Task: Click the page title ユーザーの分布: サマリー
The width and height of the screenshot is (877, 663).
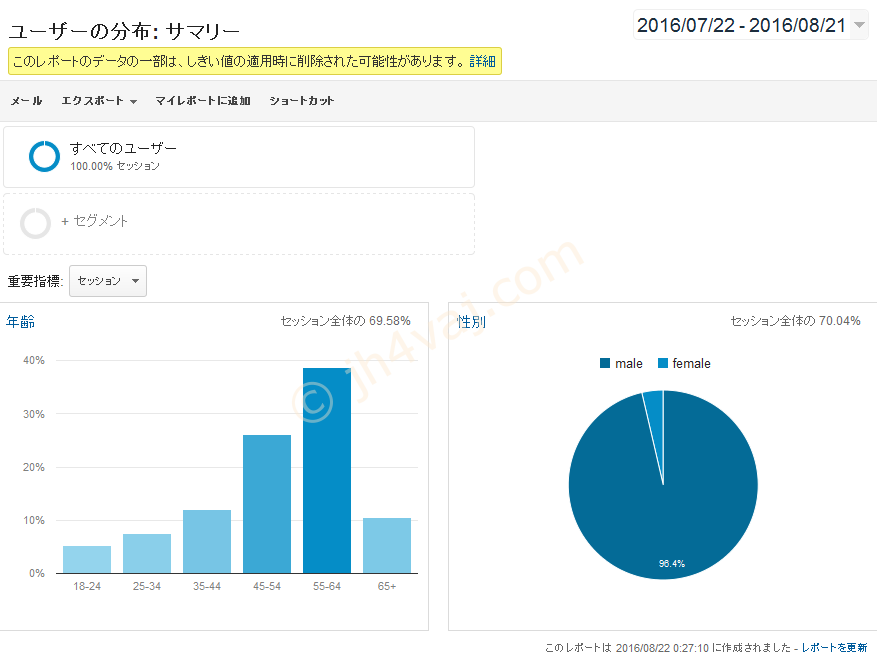Action: coord(124,31)
